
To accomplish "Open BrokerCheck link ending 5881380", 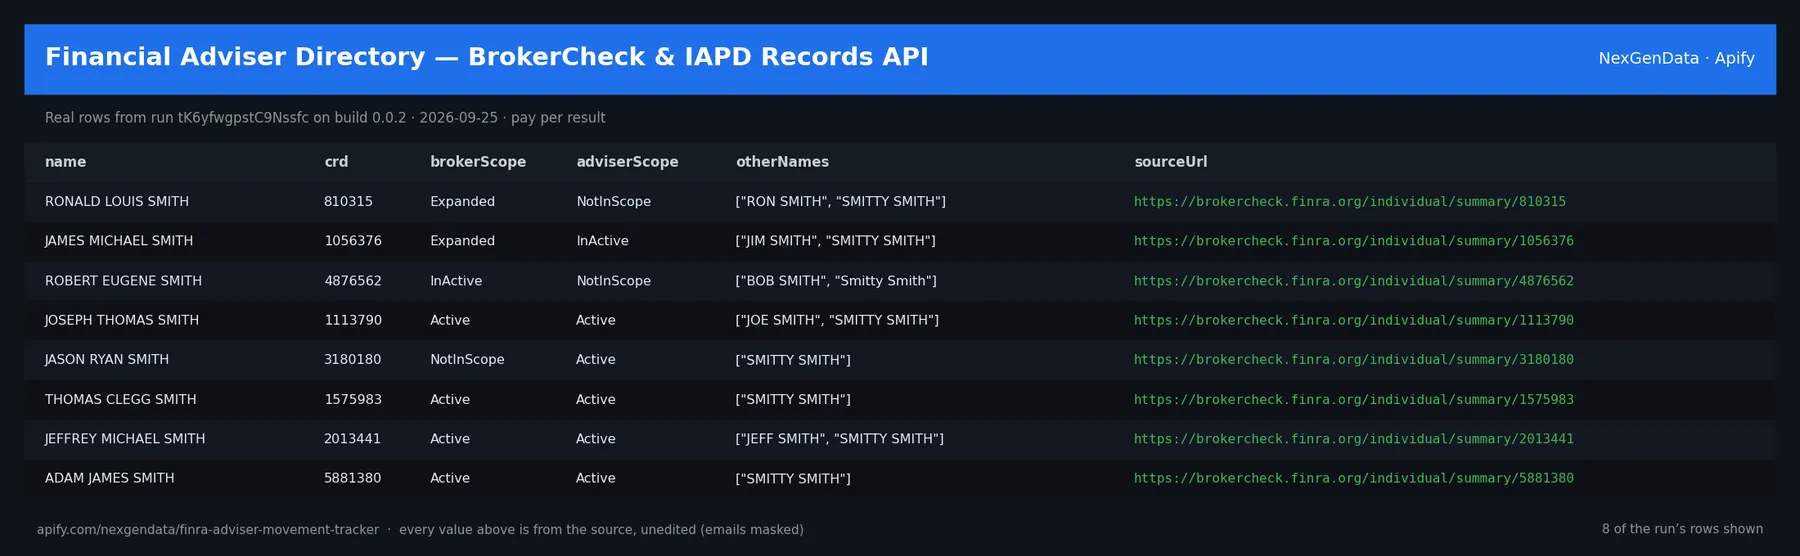I will coord(1354,478).
